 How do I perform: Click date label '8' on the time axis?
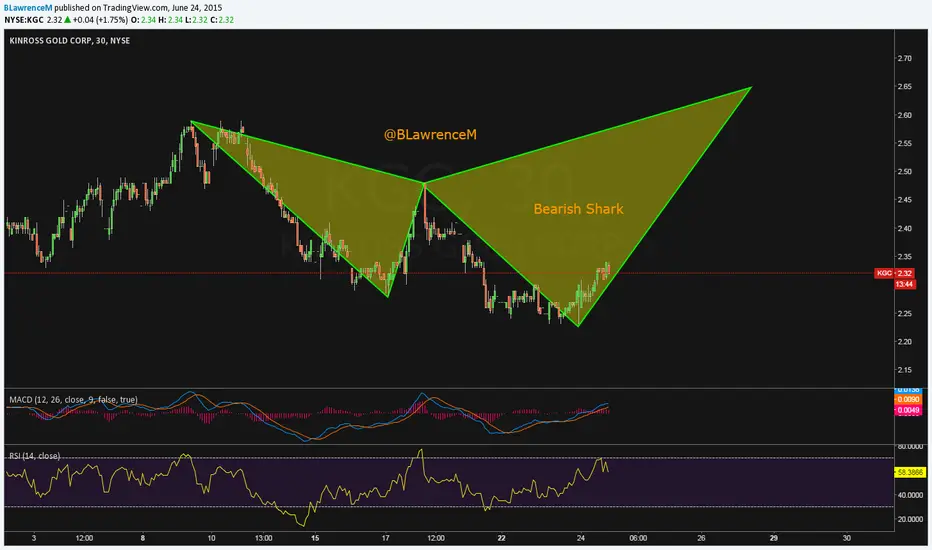coord(143,538)
